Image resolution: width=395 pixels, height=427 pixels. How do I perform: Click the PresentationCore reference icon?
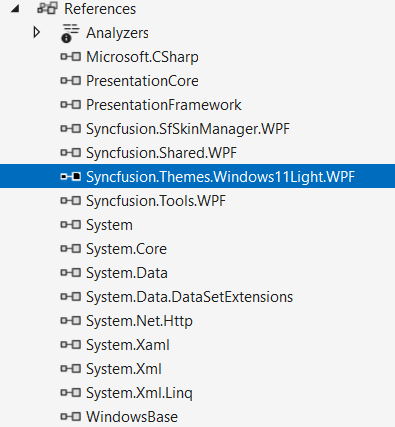(x=71, y=81)
